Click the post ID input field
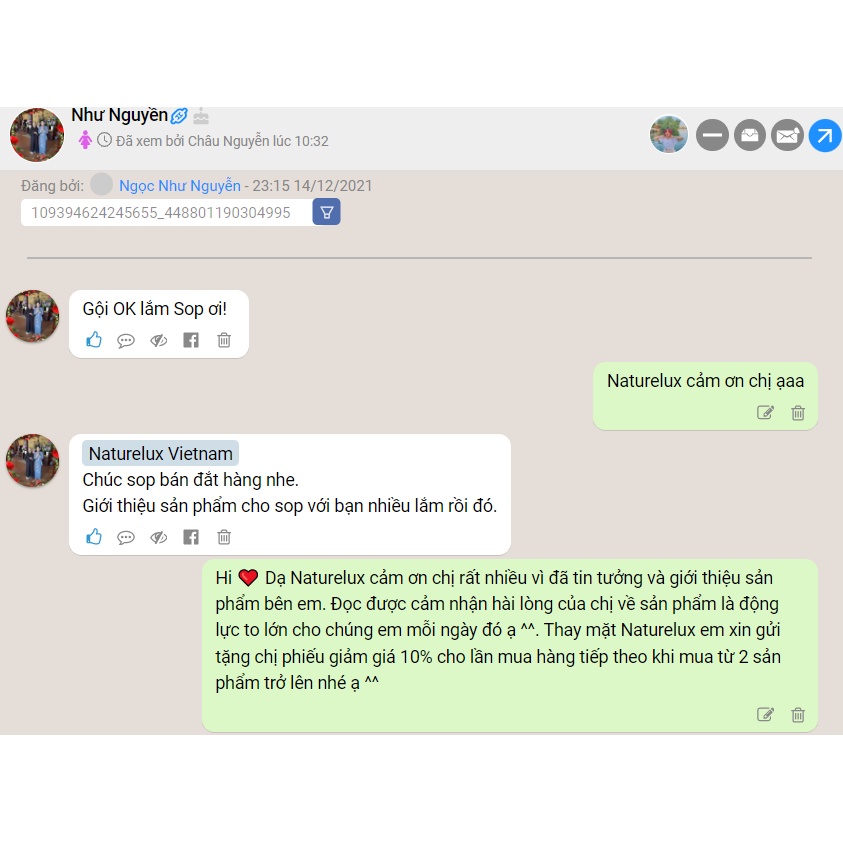843x843 pixels. [166, 212]
